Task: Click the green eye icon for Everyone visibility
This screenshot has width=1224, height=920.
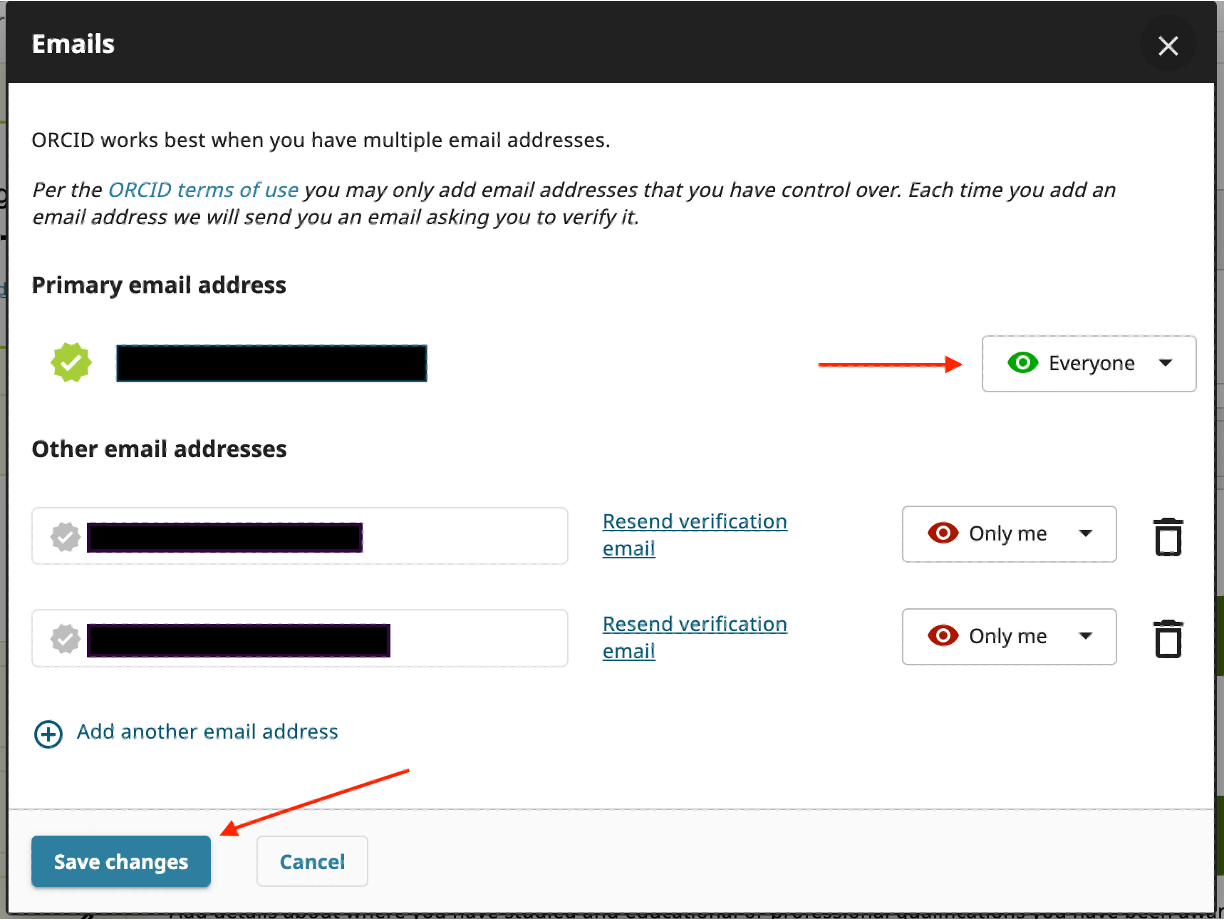Action: (1022, 363)
